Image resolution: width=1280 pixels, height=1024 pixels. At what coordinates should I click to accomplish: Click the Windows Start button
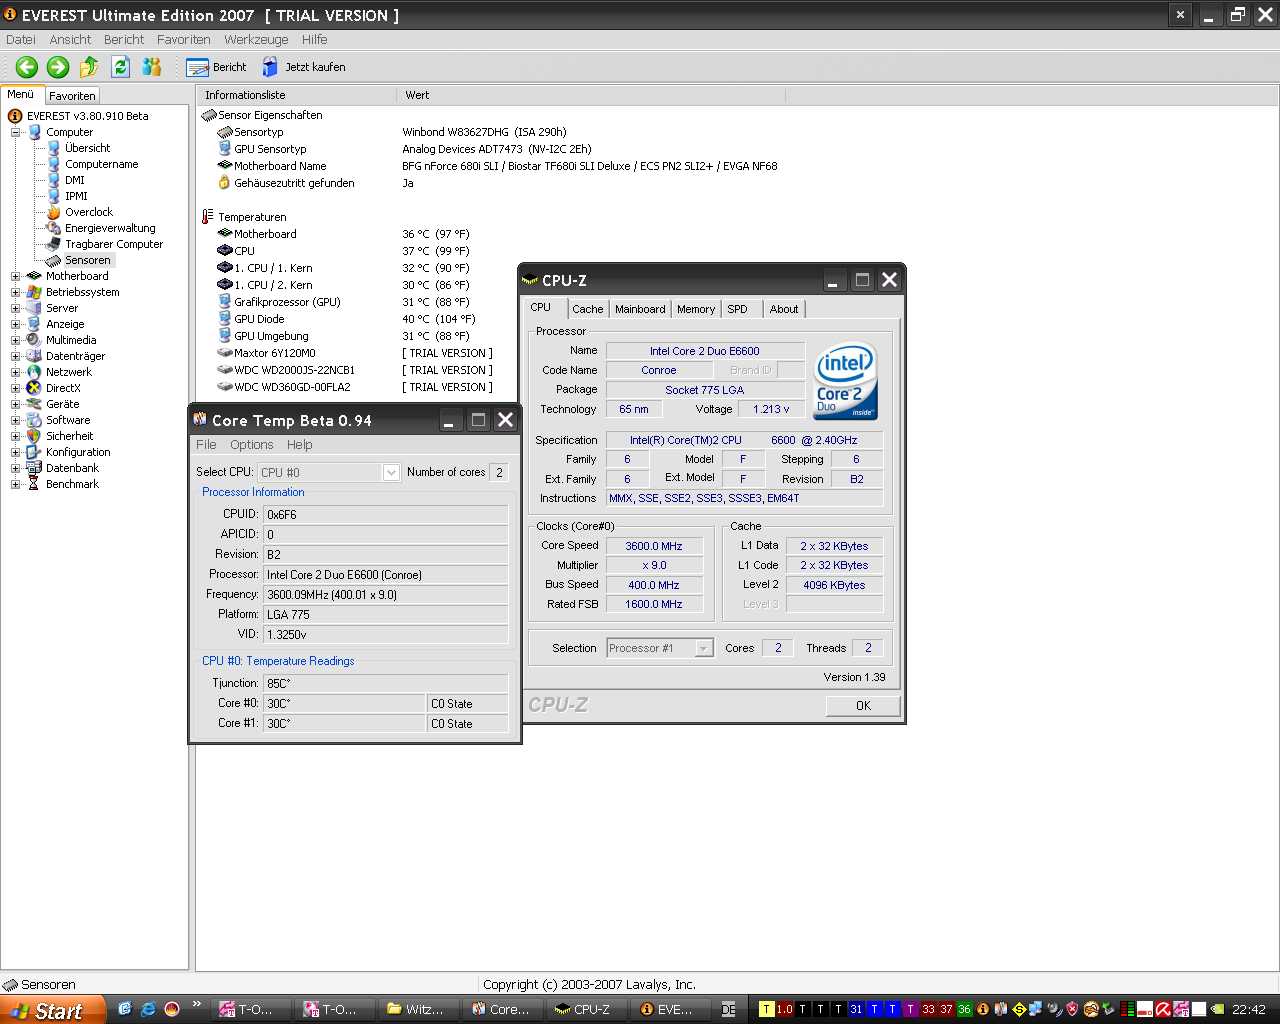52,1010
